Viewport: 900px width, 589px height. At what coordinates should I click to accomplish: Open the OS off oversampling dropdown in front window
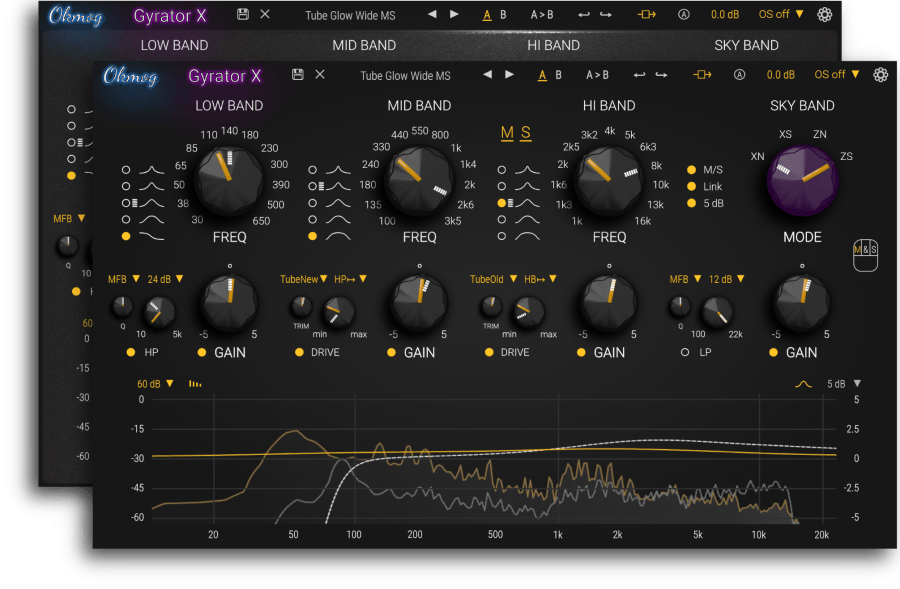[837, 75]
